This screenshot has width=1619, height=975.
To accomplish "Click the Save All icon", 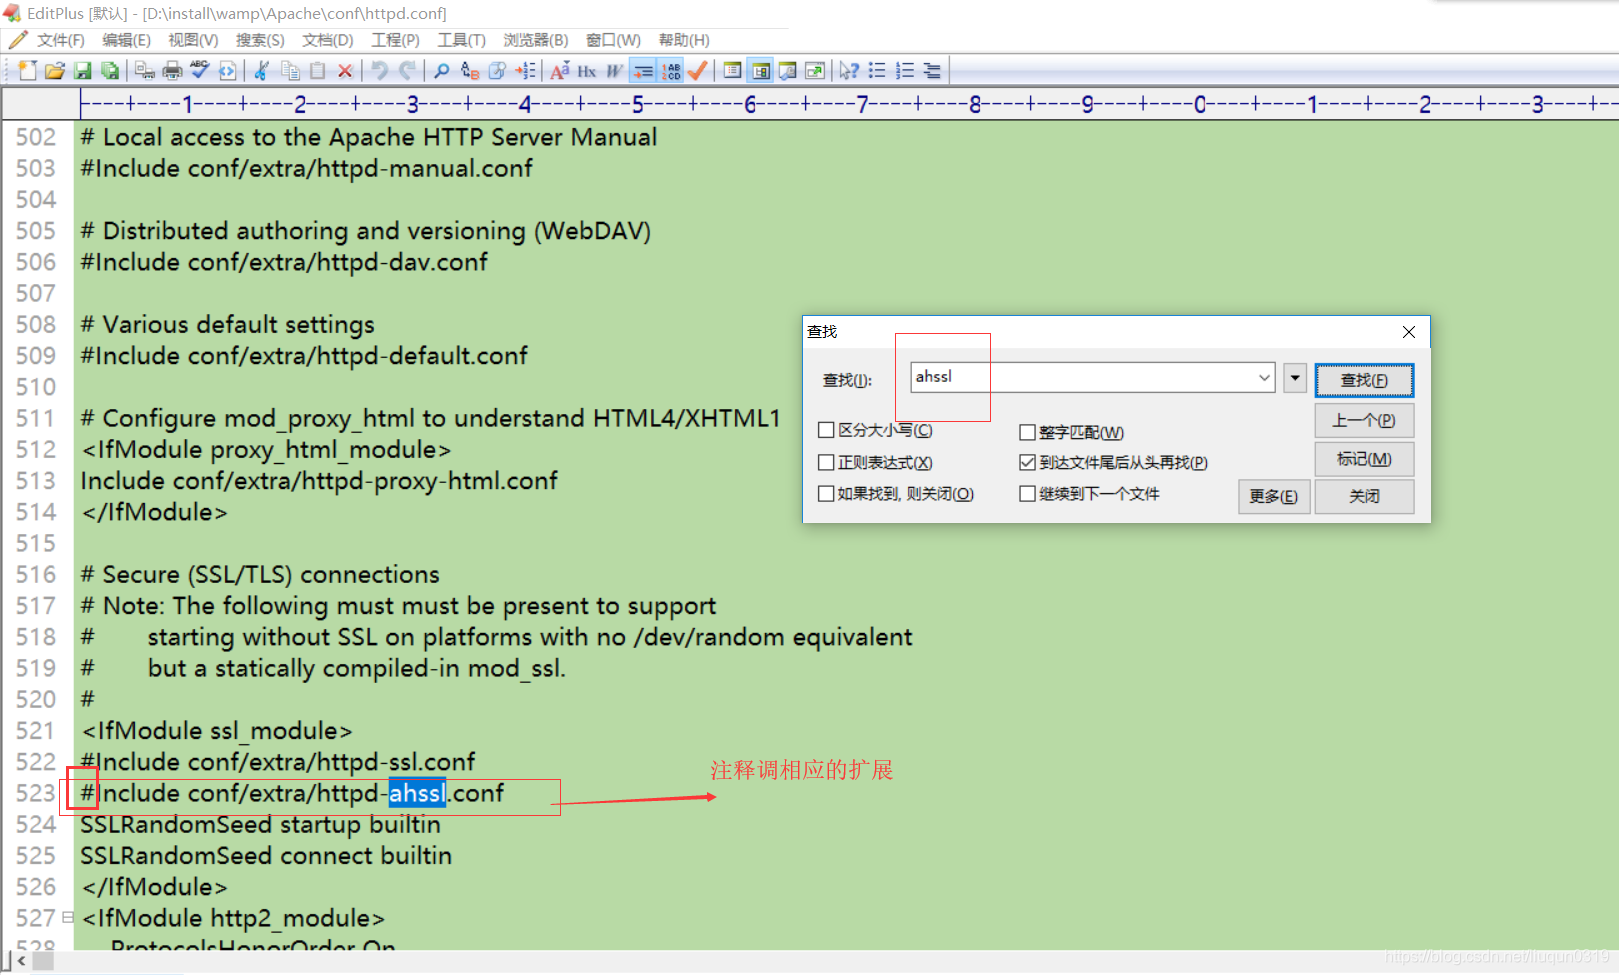I will pos(111,70).
